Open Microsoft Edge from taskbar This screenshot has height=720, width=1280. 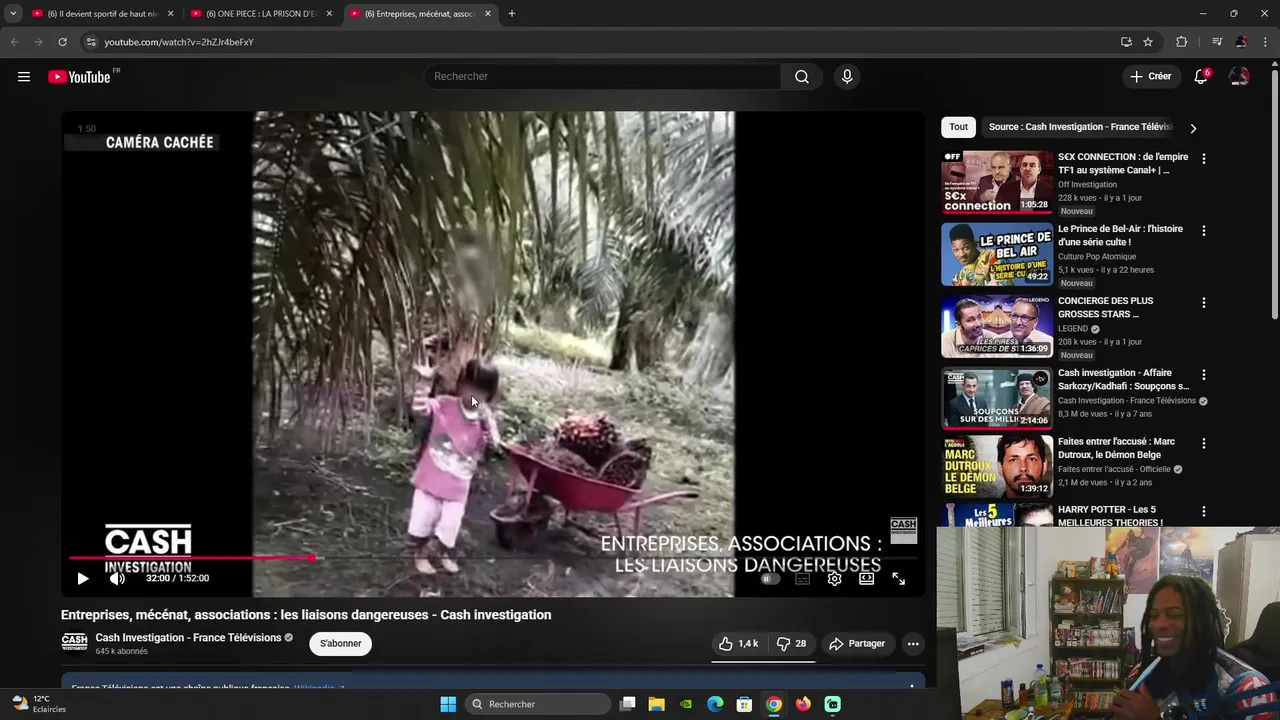(x=715, y=704)
